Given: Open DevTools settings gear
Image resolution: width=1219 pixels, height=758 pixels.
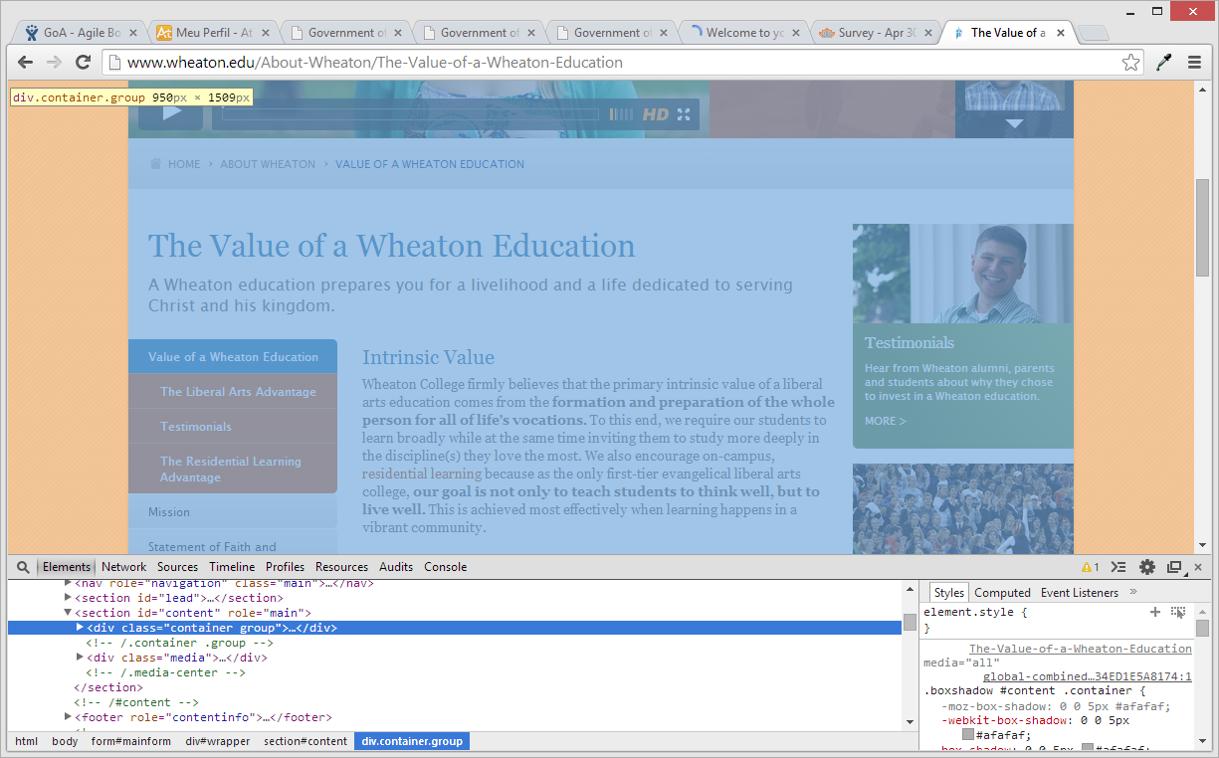Looking at the screenshot, I should pyautogui.click(x=1147, y=567).
